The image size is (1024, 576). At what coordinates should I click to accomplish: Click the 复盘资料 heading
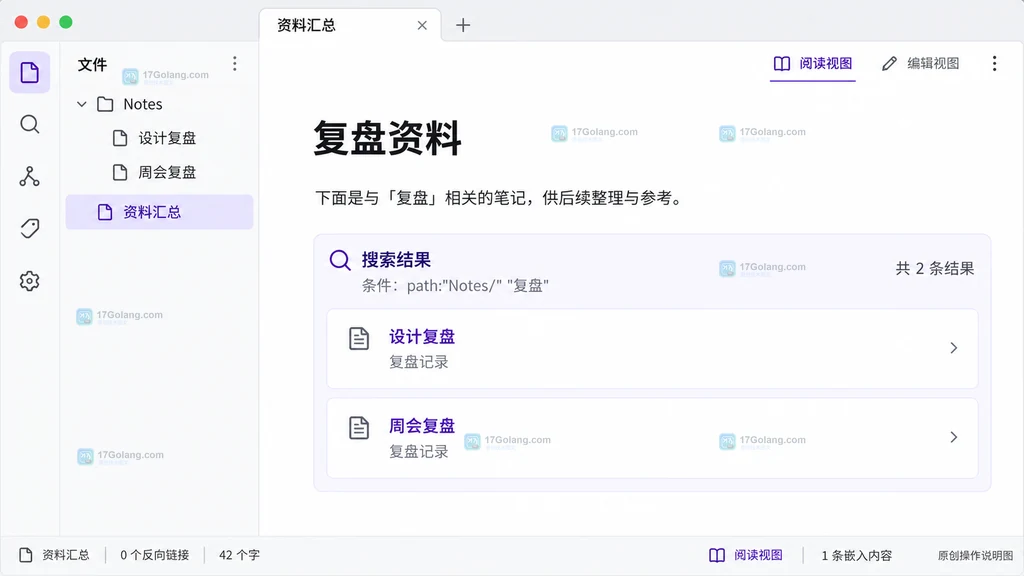pyautogui.click(x=387, y=138)
